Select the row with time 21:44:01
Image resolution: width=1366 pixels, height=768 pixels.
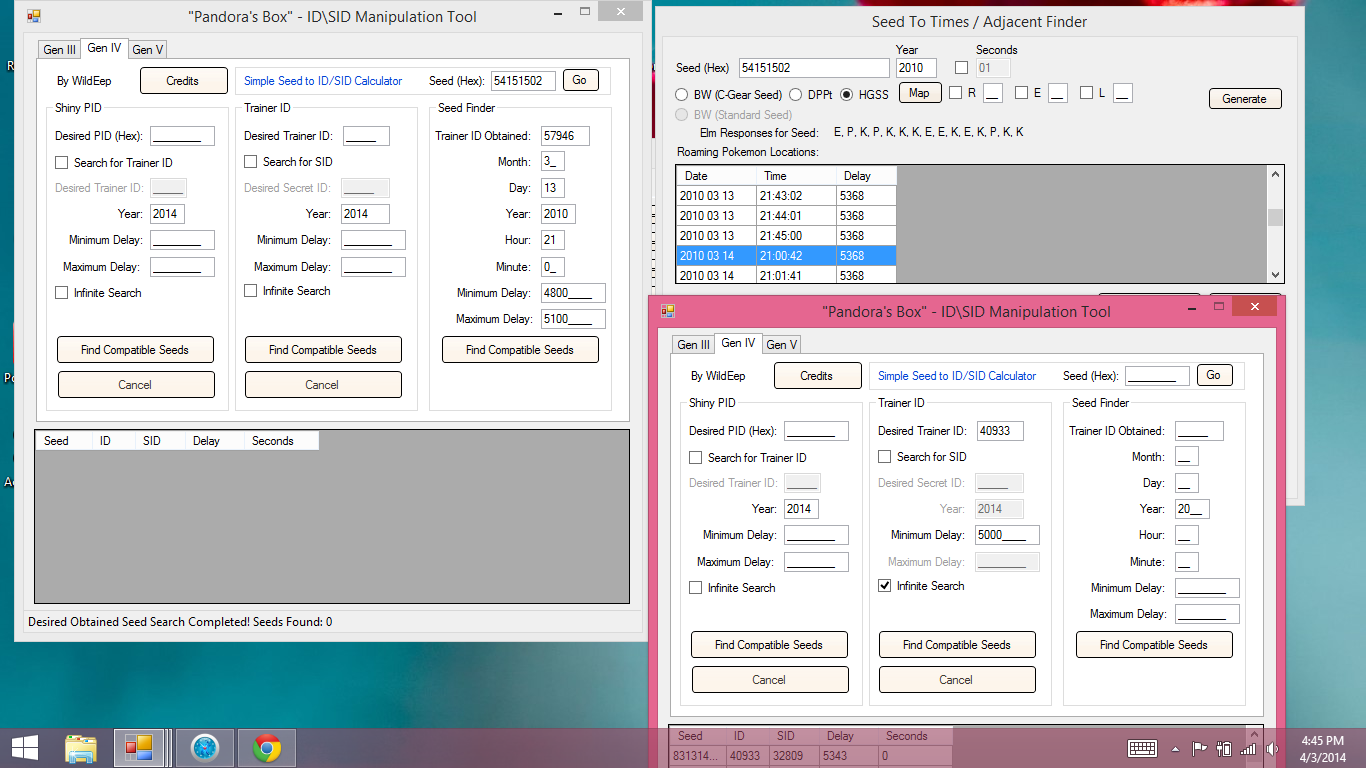click(786, 215)
